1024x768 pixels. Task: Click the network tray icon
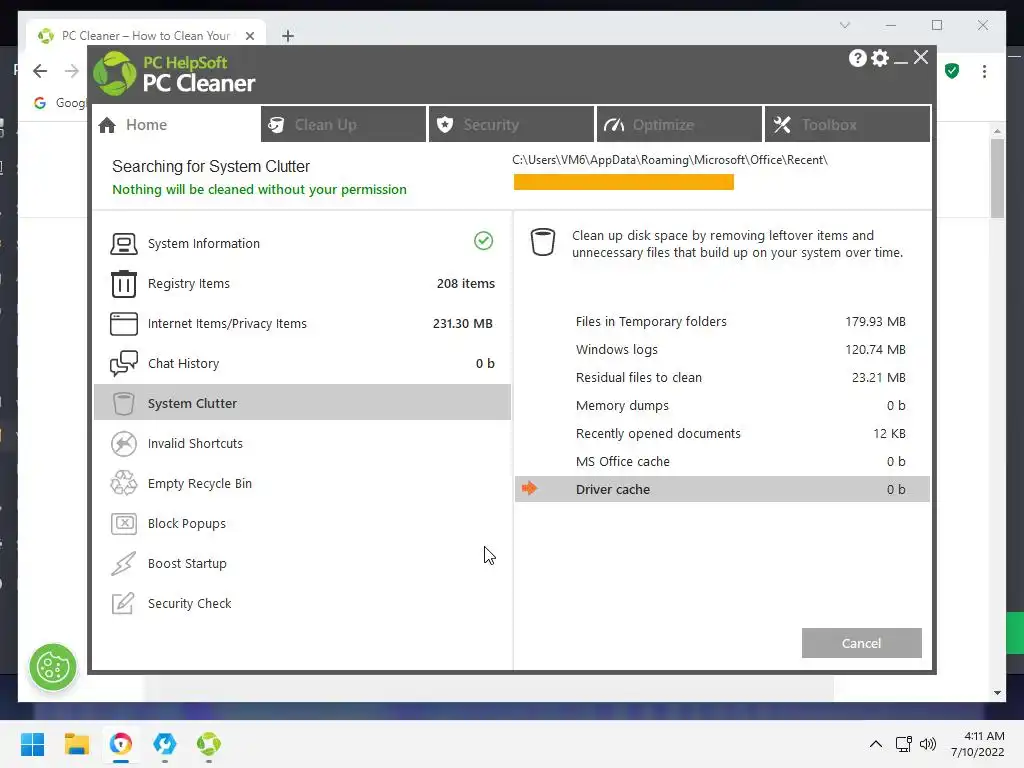point(903,744)
